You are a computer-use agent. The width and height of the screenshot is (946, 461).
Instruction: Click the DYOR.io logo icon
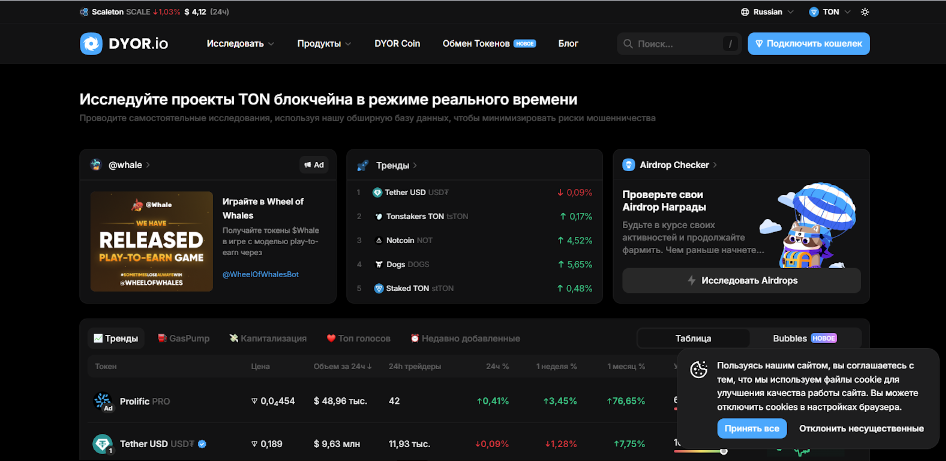(91, 44)
